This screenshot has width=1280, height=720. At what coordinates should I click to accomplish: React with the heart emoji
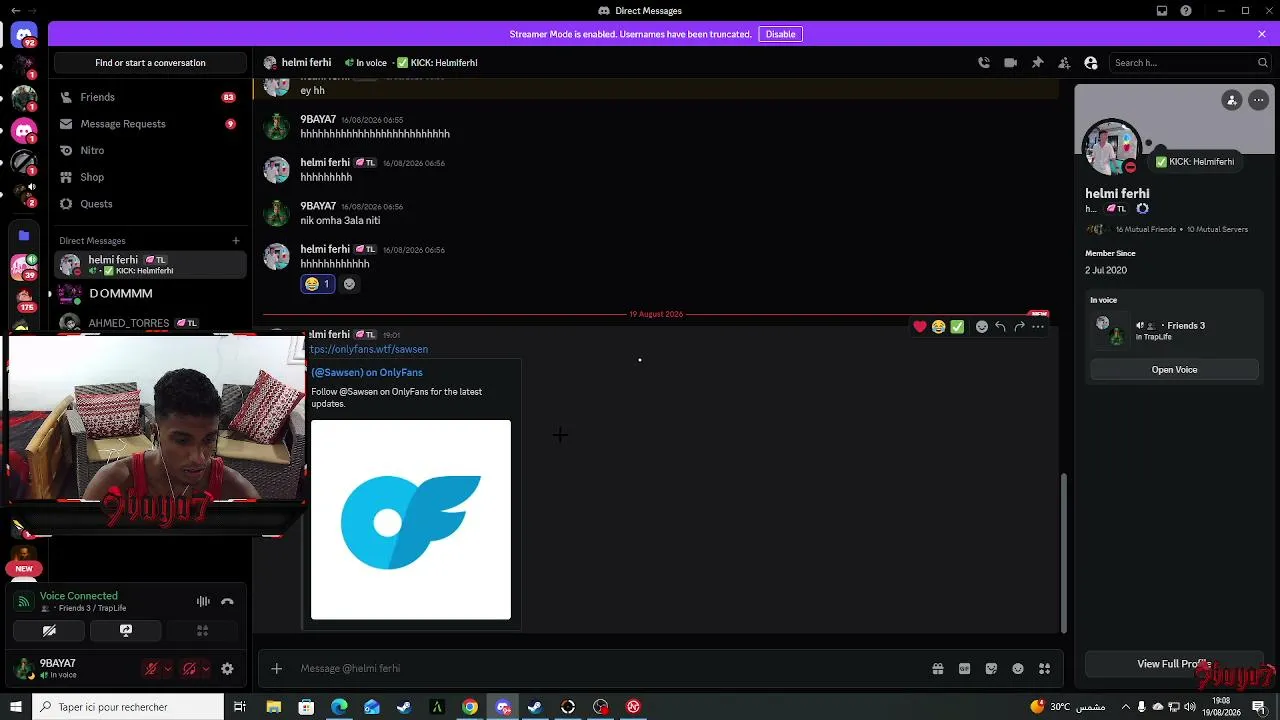click(x=920, y=327)
